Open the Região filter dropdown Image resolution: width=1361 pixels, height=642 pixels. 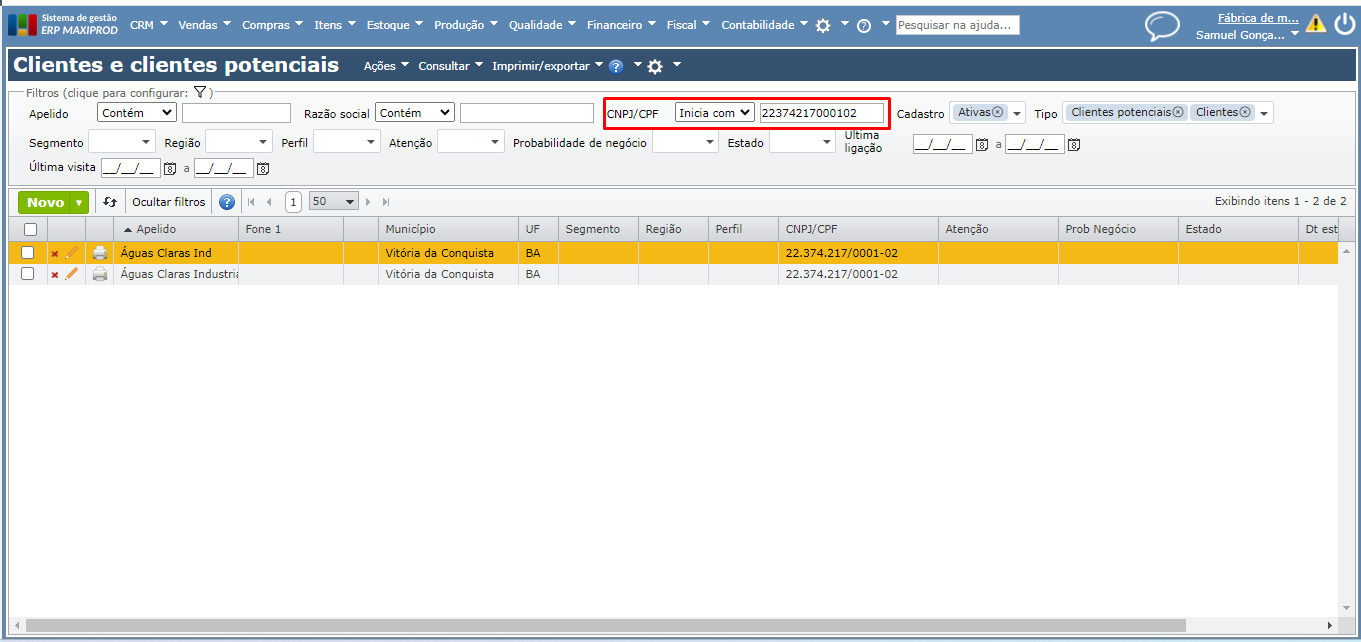(x=238, y=142)
